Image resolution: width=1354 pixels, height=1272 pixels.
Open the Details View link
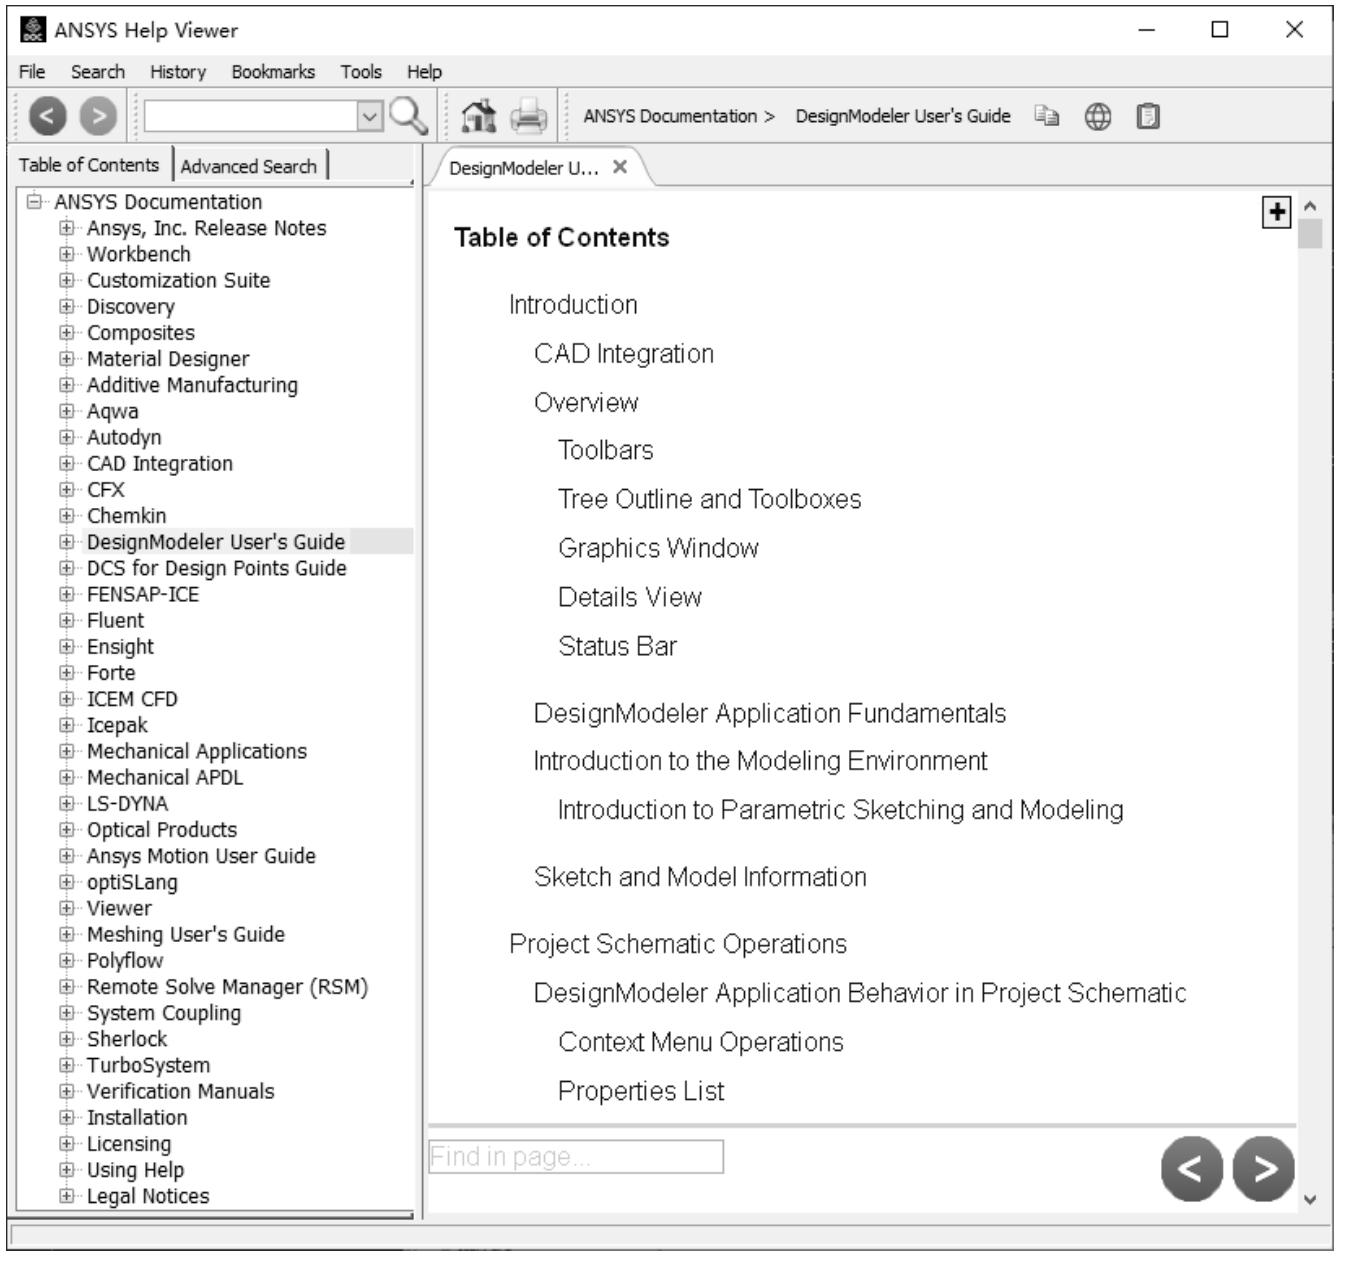(630, 597)
